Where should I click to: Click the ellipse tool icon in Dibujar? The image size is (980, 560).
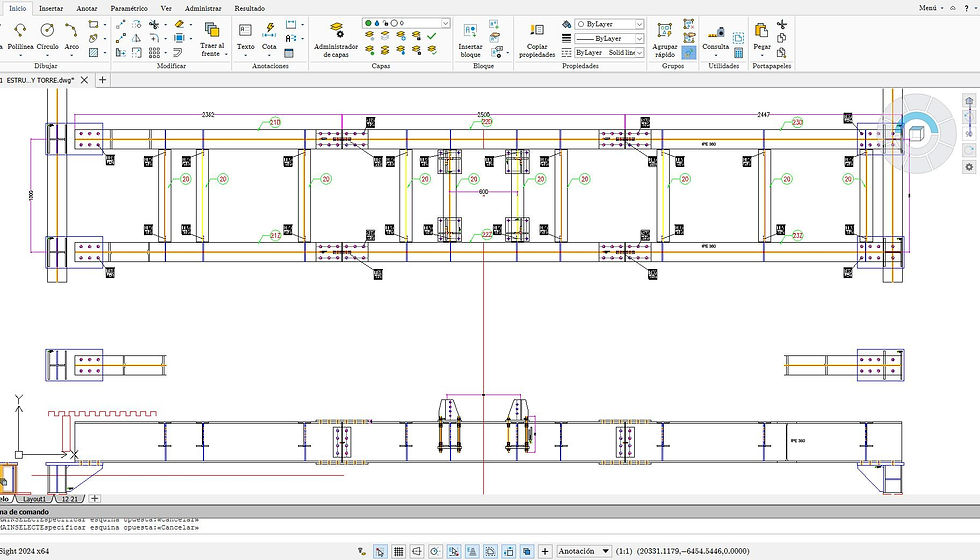coord(93,39)
